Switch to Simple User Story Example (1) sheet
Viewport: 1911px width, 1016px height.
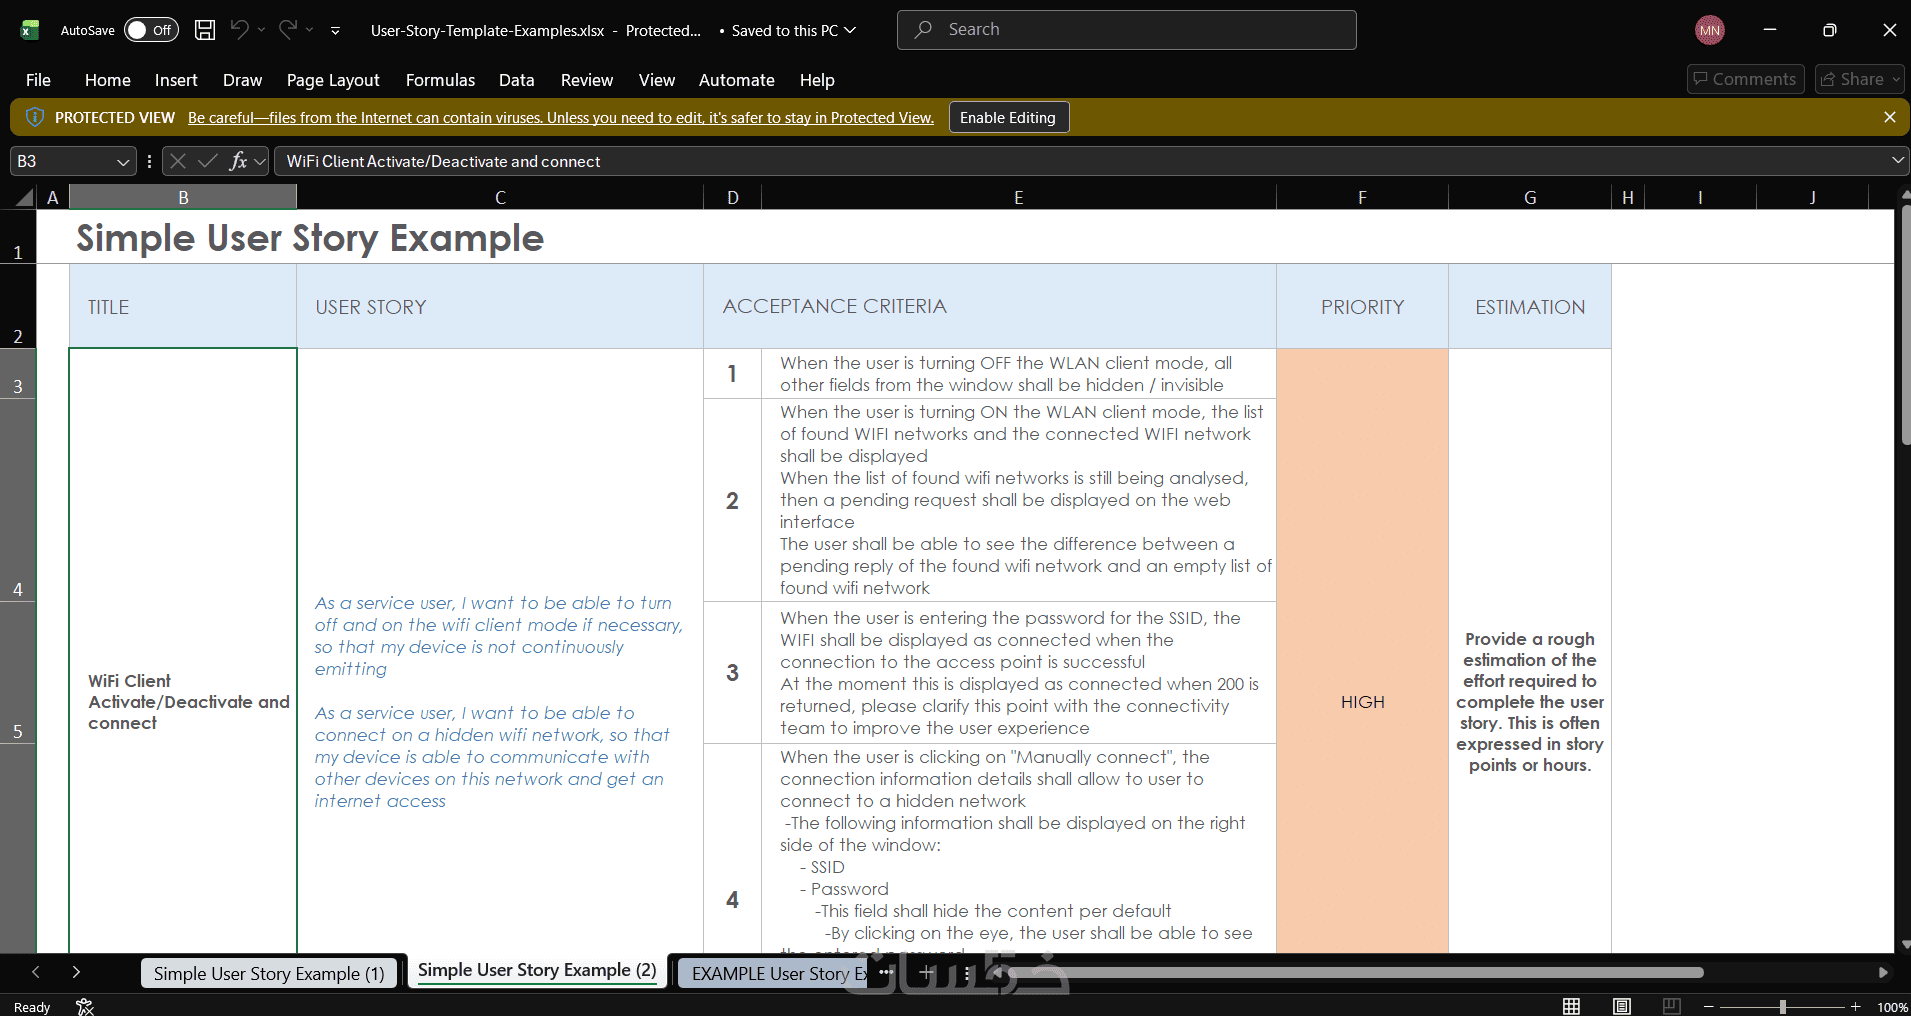[x=269, y=974]
